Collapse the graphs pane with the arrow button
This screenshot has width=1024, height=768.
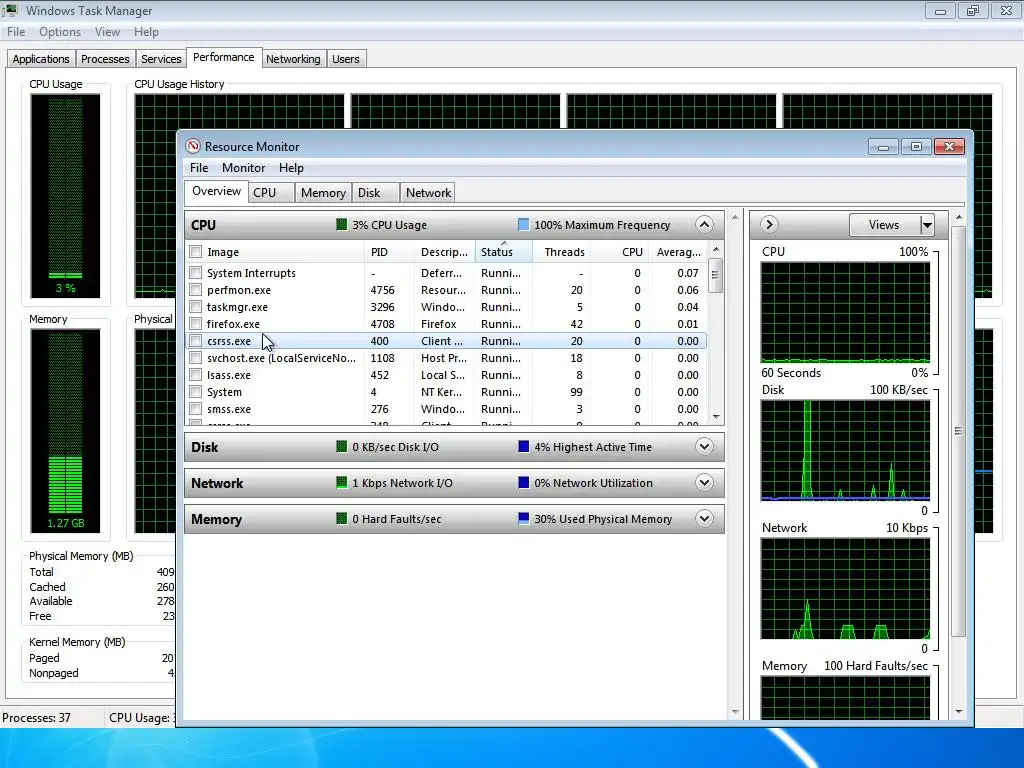click(x=769, y=225)
